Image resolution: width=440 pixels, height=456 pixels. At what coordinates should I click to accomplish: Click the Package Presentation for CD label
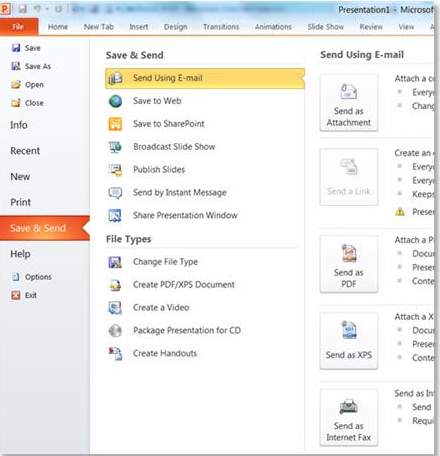187,331
